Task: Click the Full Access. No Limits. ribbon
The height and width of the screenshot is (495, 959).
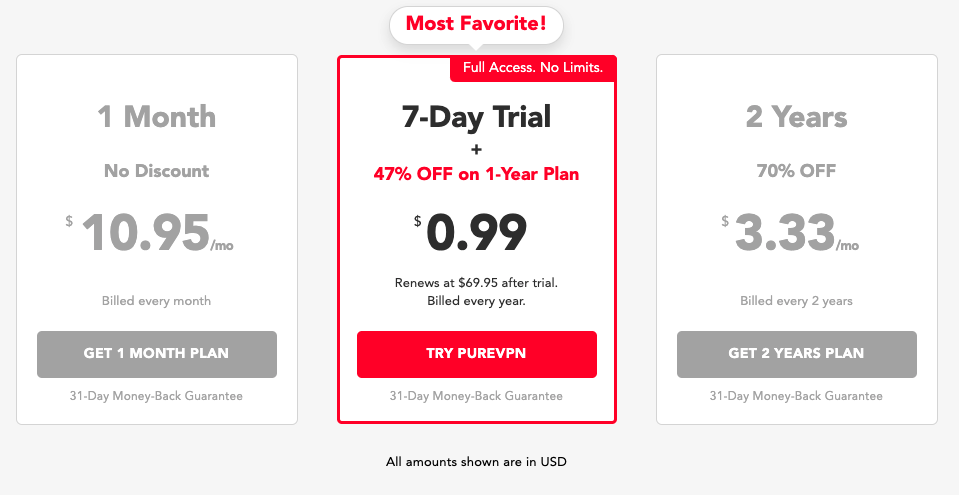Action: (x=533, y=68)
